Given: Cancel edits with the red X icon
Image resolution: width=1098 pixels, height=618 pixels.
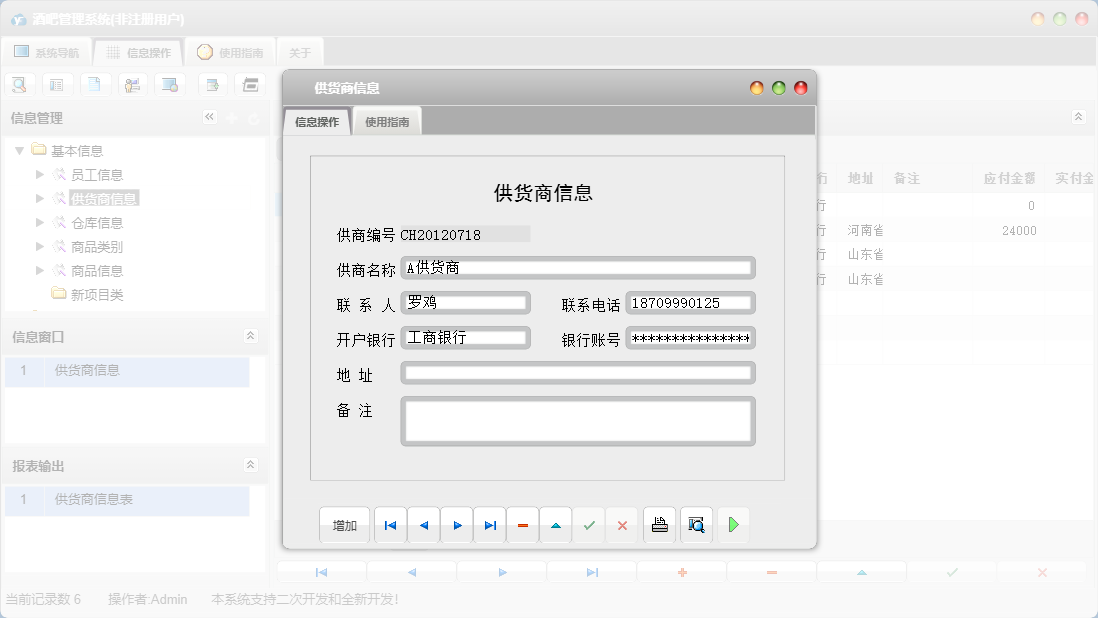Looking at the screenshot, I should 622,525.
